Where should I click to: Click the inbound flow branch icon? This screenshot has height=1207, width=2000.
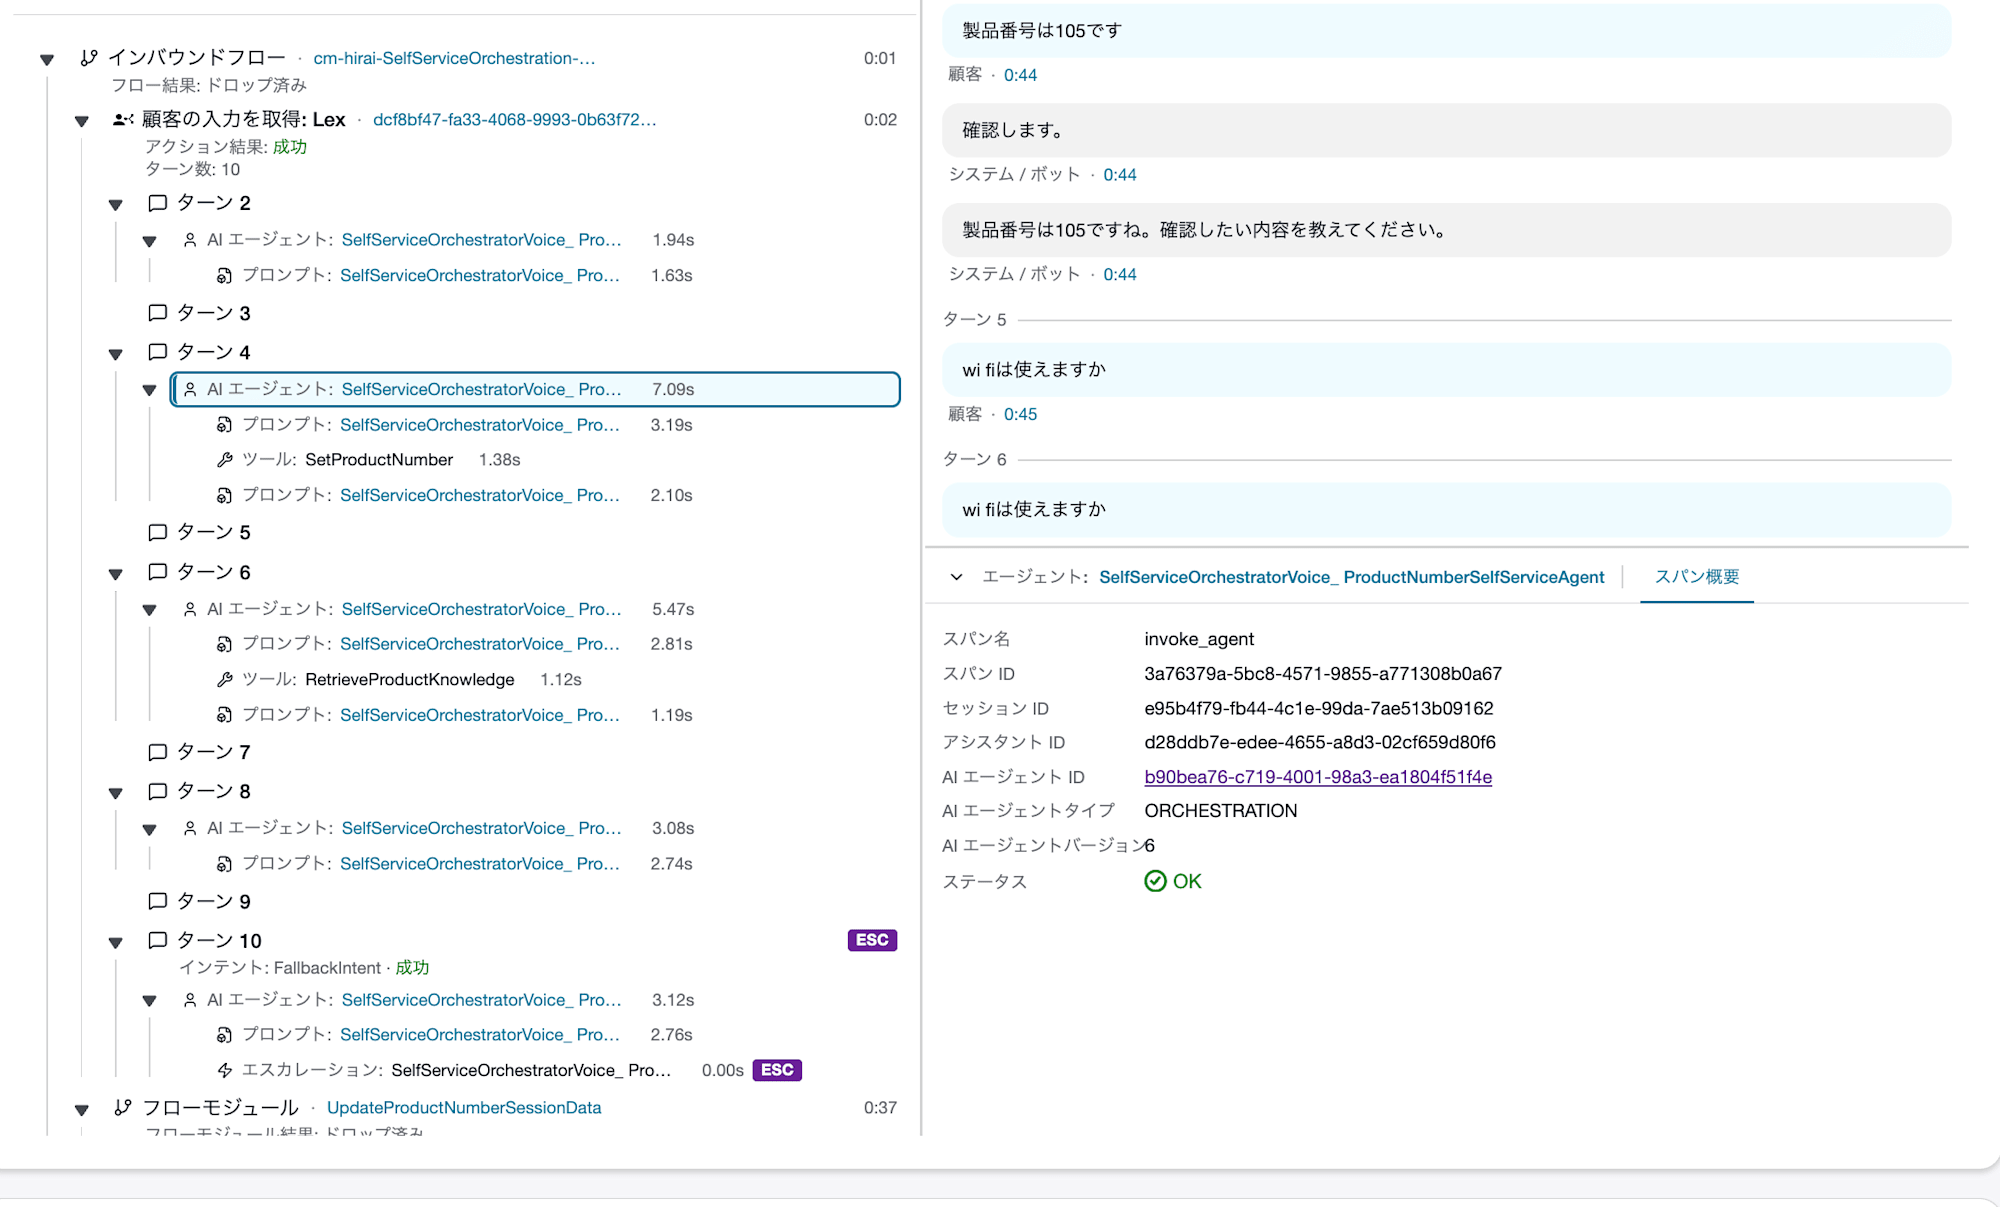click(89, 58)
